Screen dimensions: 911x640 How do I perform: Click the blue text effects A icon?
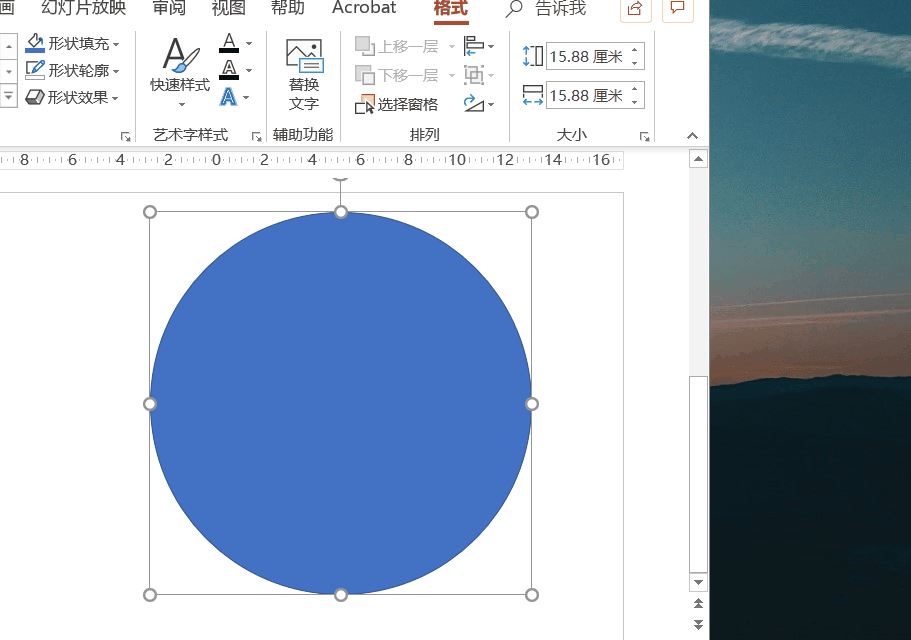[x=228, y=96]
